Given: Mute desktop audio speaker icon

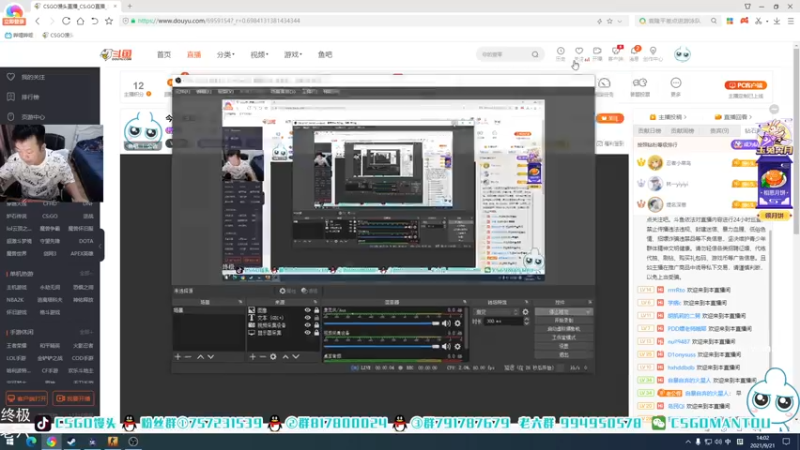Looking at the screenshot, I should pos(446,323).
